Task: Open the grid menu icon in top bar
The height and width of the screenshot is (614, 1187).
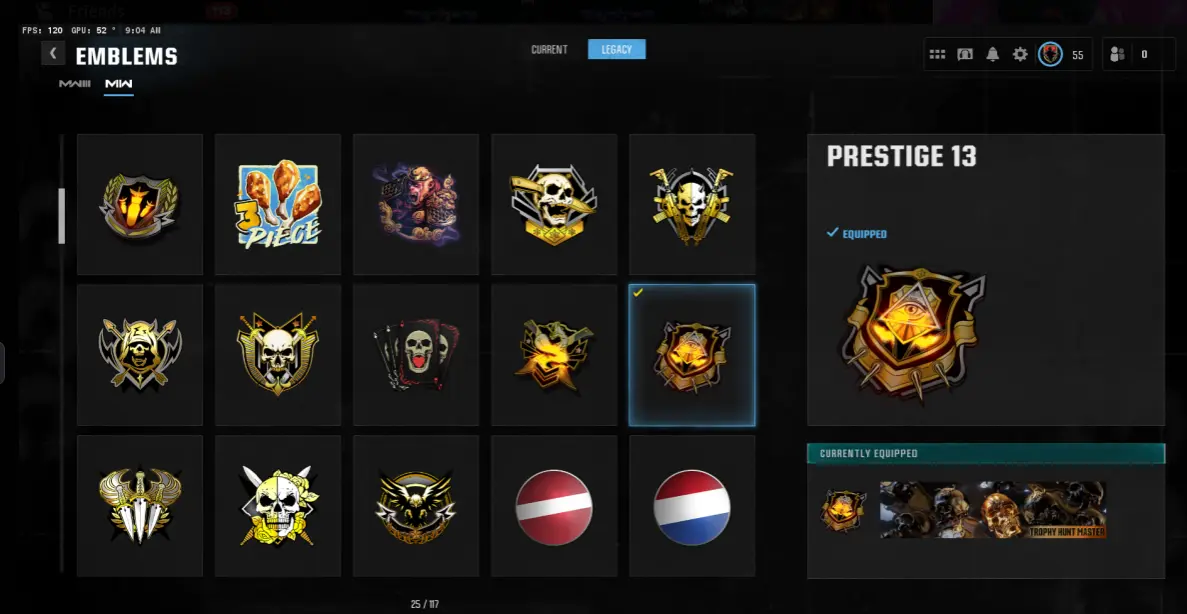Action: pos(937,55)
